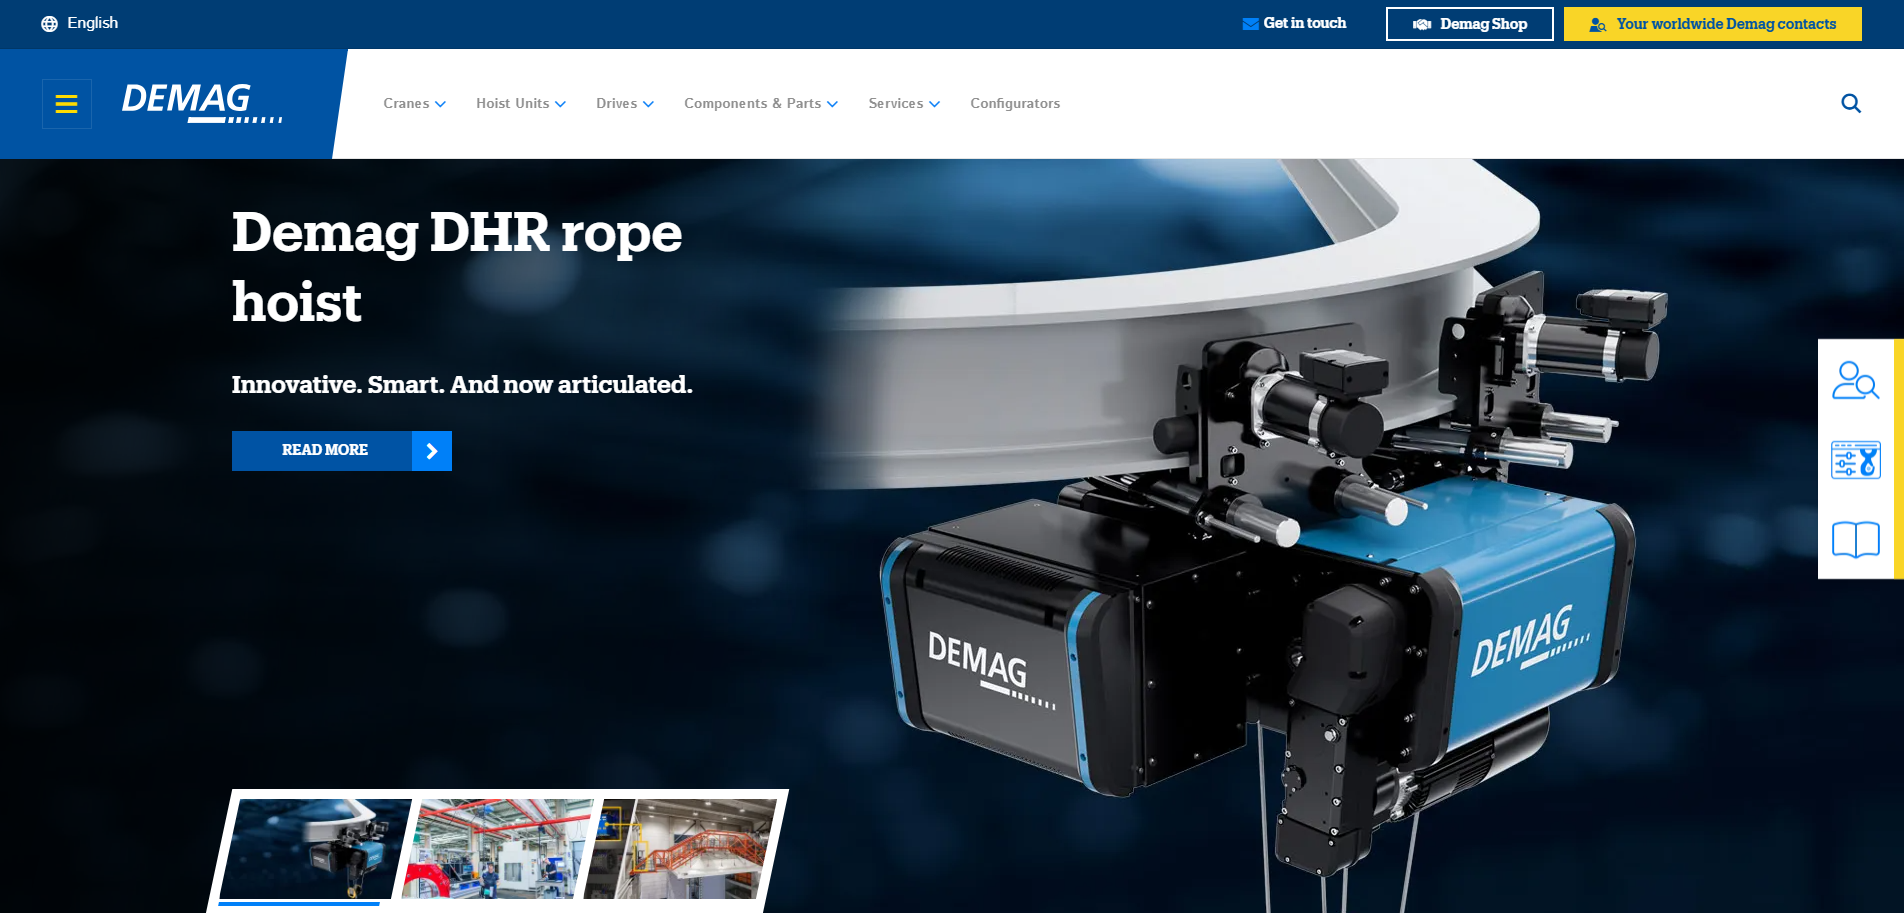Click Your worldwide Demag contacts button
This screenshot has width=1904, height=913.
pos(1713,24)
